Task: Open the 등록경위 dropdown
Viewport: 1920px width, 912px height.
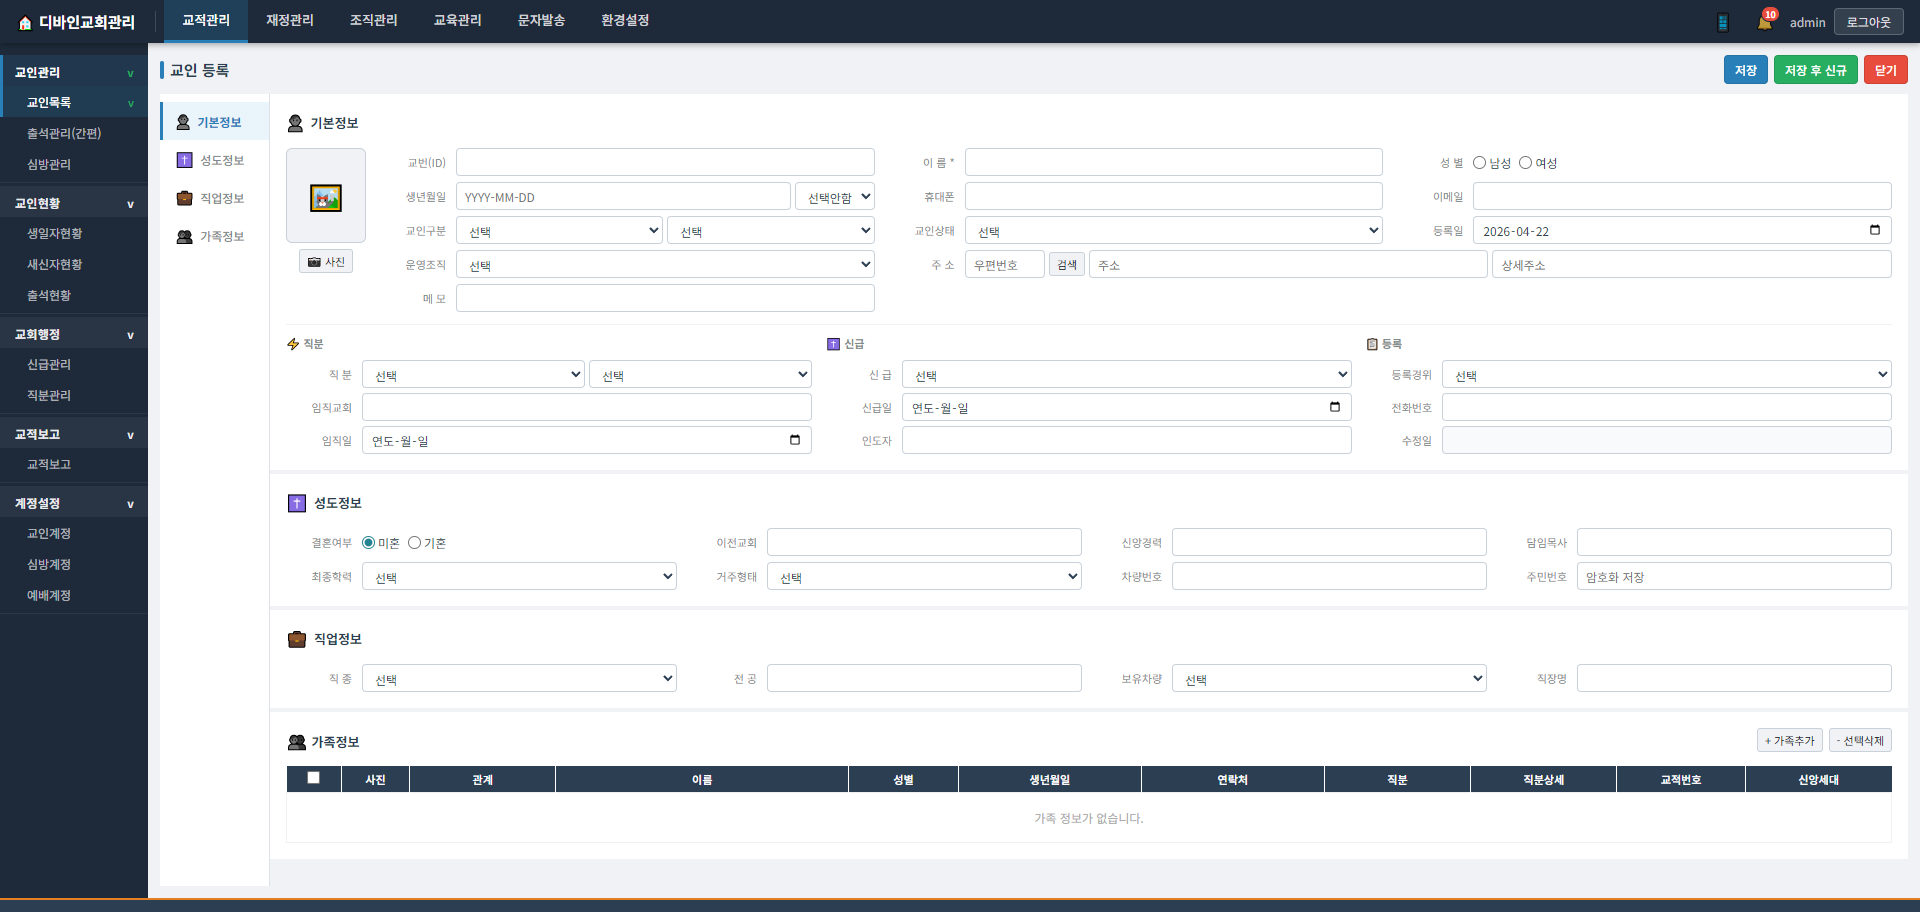Action: [1667, 375]
